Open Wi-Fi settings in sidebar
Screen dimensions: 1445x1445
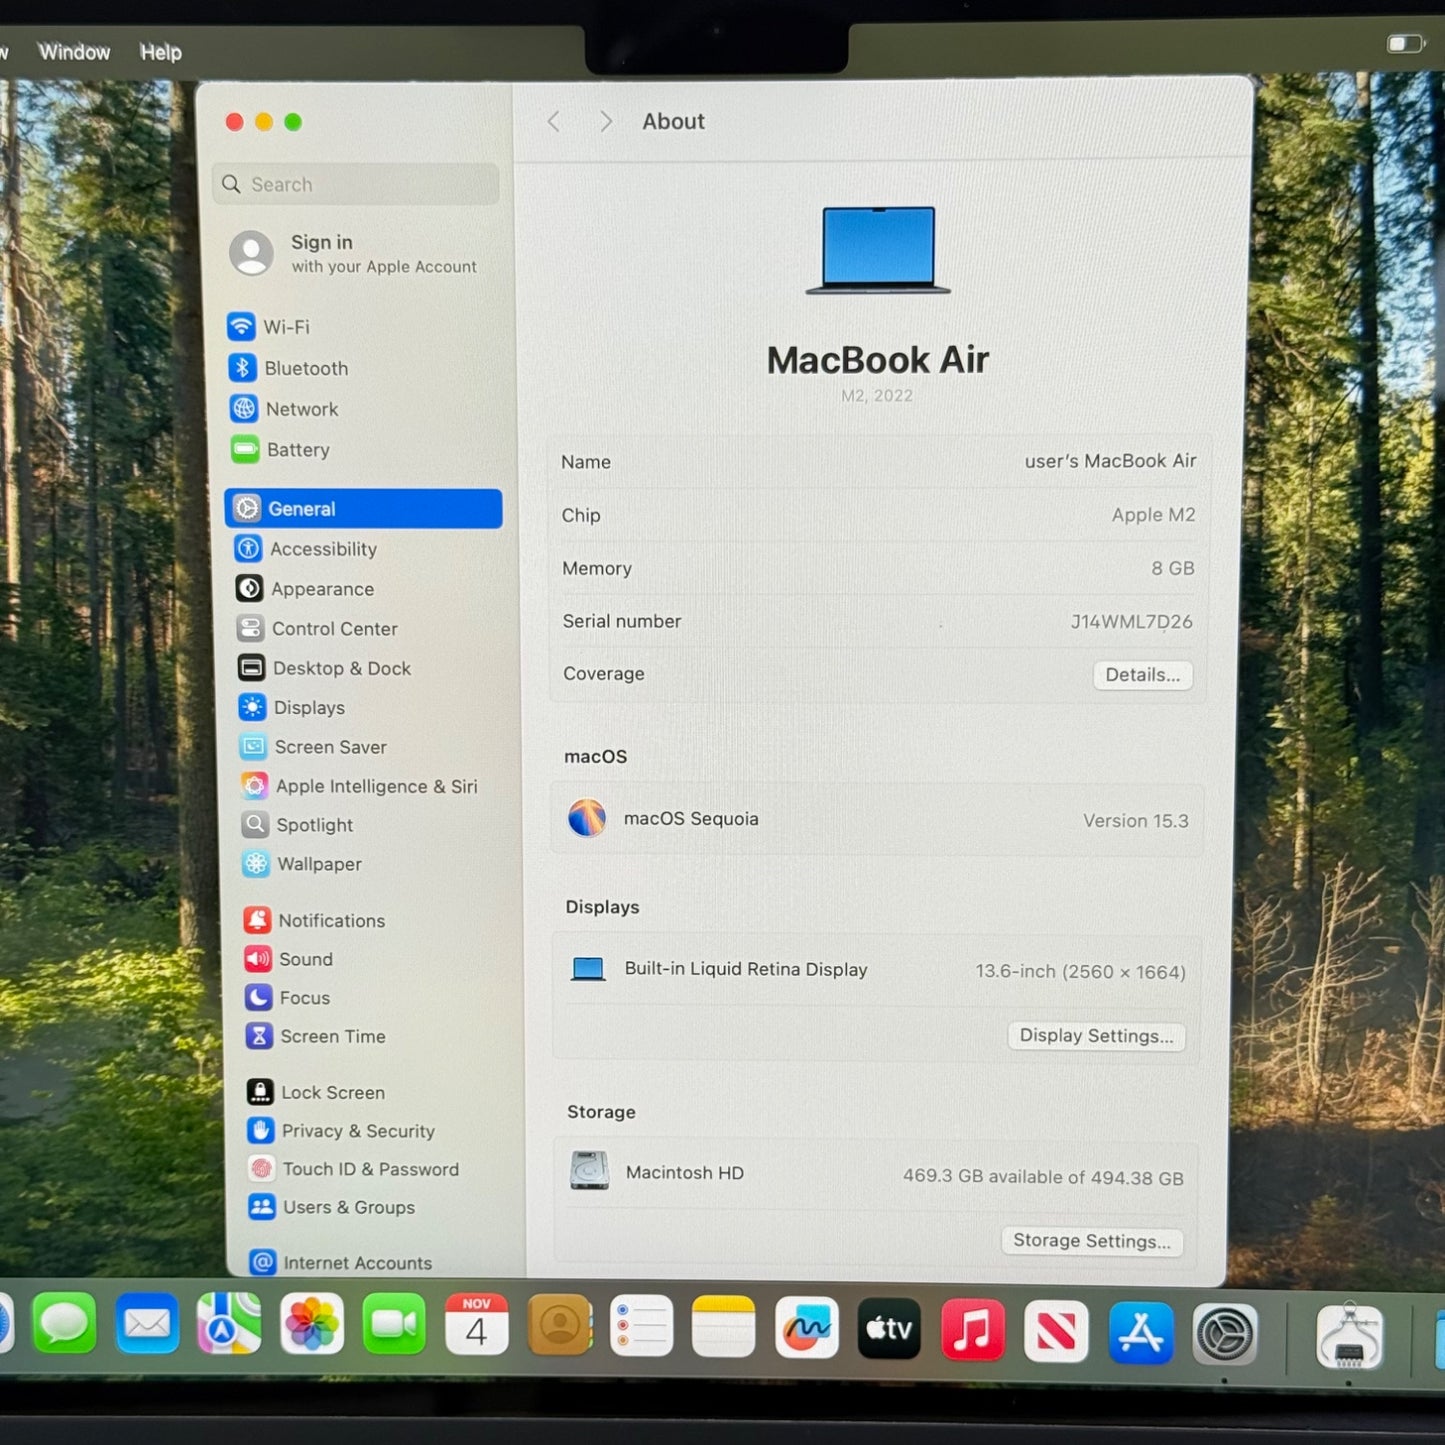point(285,327)
